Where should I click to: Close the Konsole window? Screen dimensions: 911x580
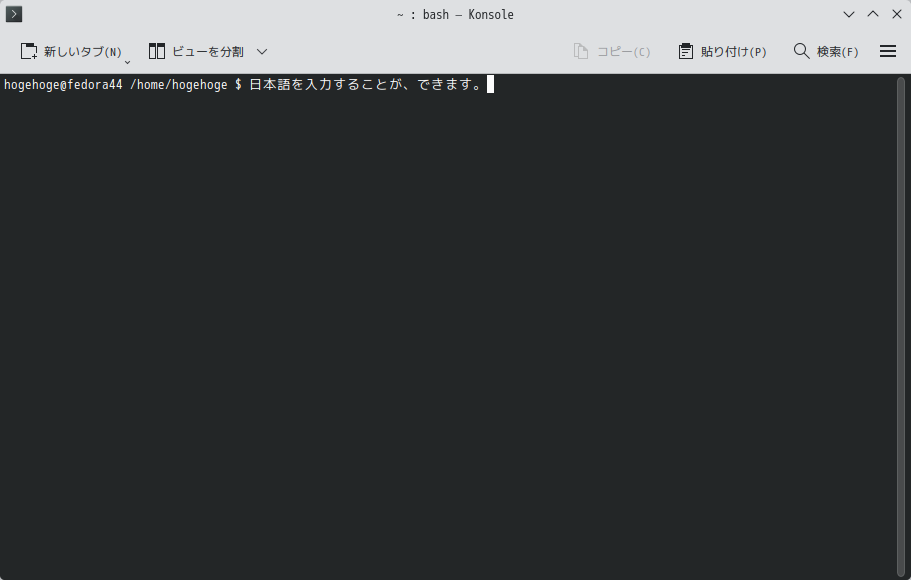click(896, 14)
